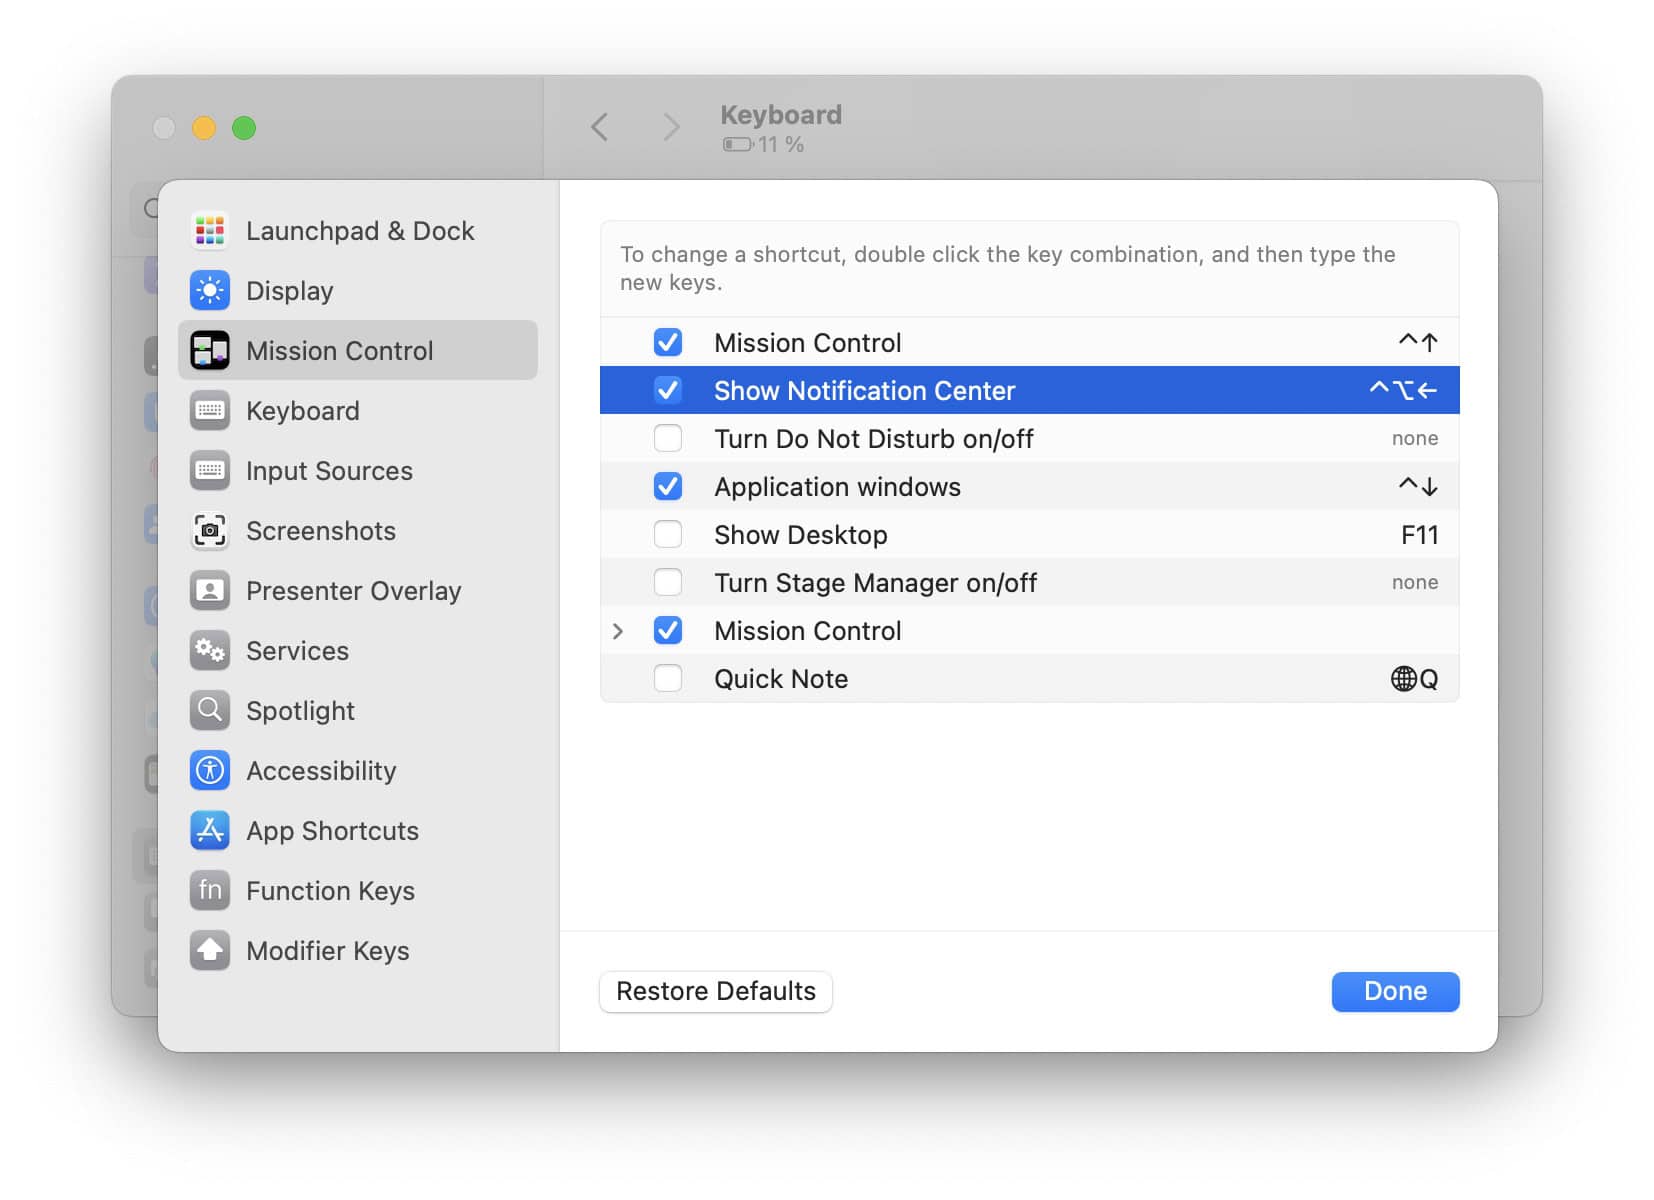Image resolution: width=1654 pixels, height=1200 pixels.
Task: Click the Presenter Overlay icon
Action: click(210, 591)
